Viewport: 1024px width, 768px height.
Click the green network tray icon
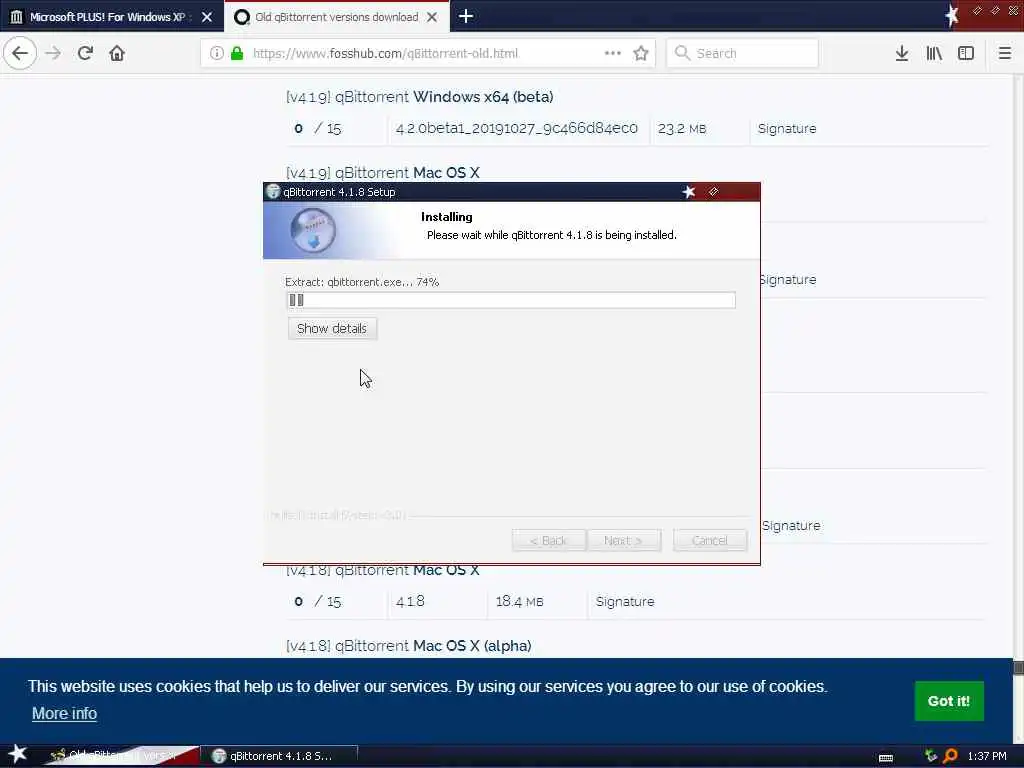pyautogui.click(x=931, y=756)
